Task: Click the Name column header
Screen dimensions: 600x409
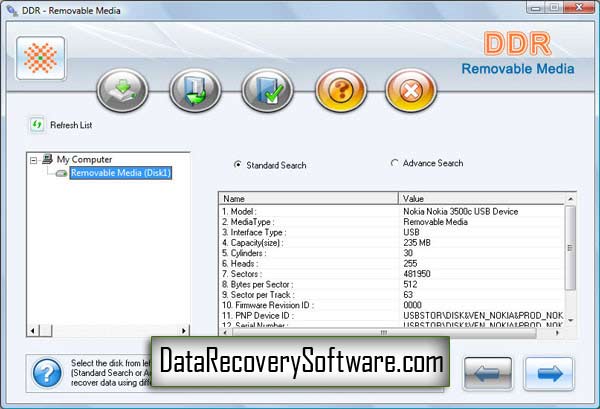Action: point(308,199)
